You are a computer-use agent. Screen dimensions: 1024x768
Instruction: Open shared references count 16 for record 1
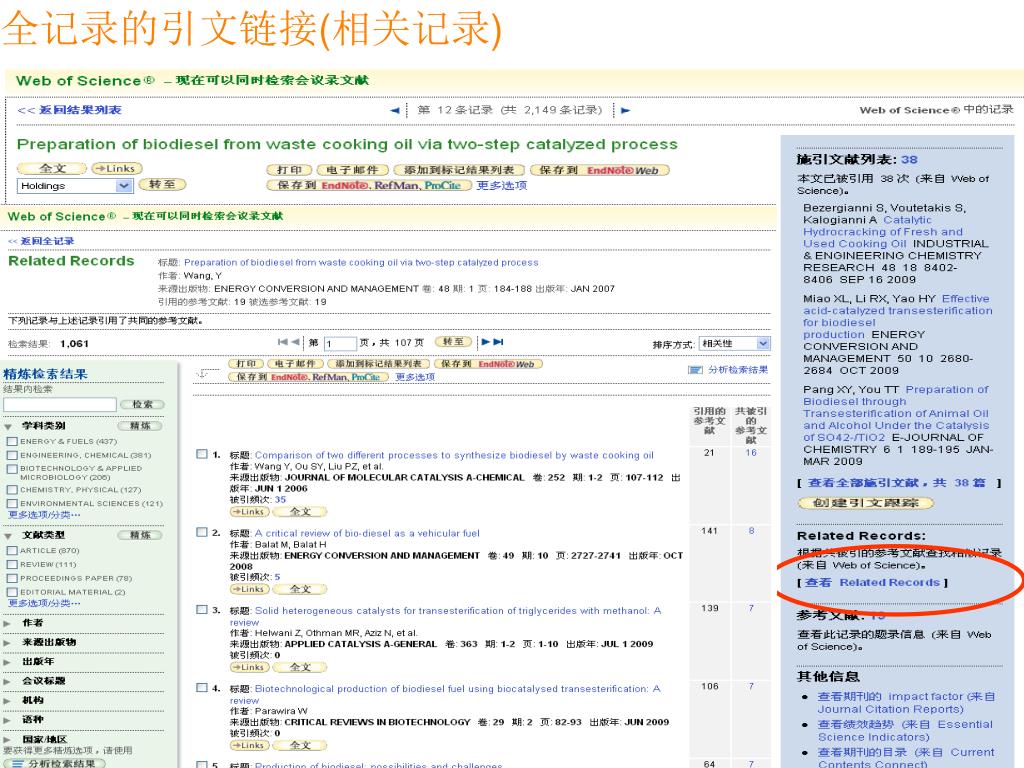(x=751, y=453)
